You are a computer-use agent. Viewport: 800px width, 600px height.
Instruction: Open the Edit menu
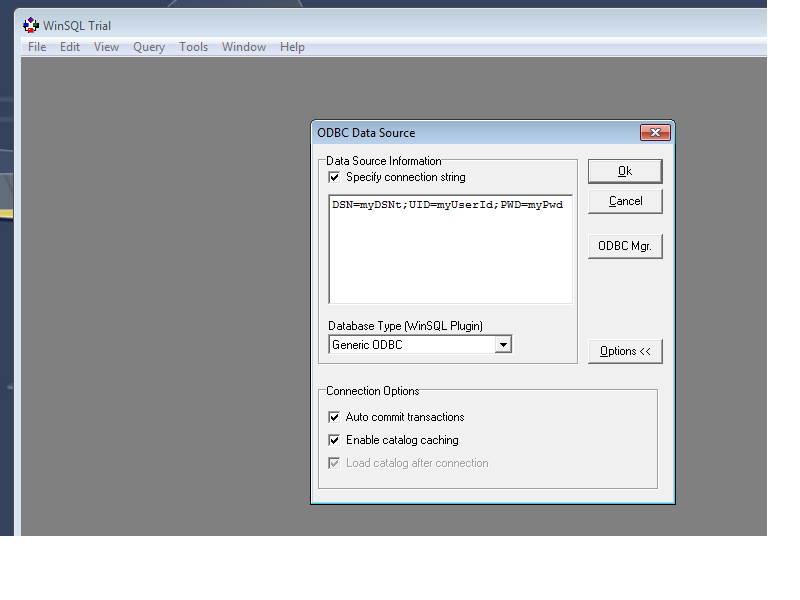69,47
